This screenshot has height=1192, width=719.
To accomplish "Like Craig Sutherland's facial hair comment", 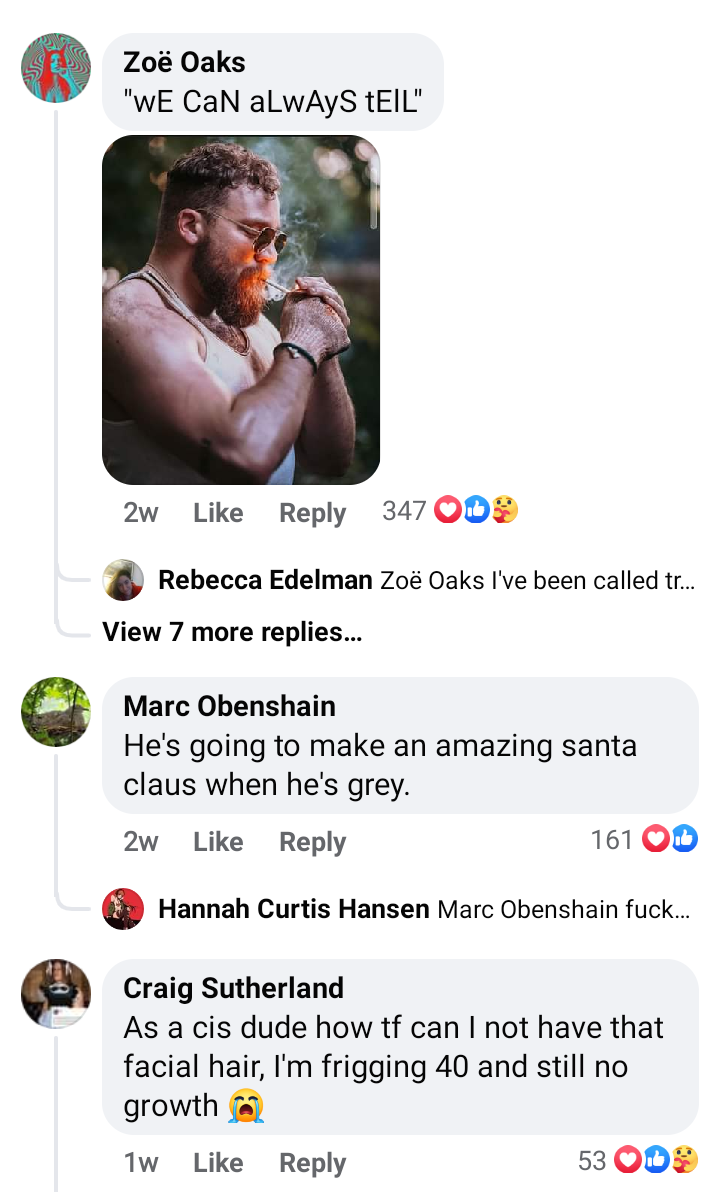I will pos(218,1162).
